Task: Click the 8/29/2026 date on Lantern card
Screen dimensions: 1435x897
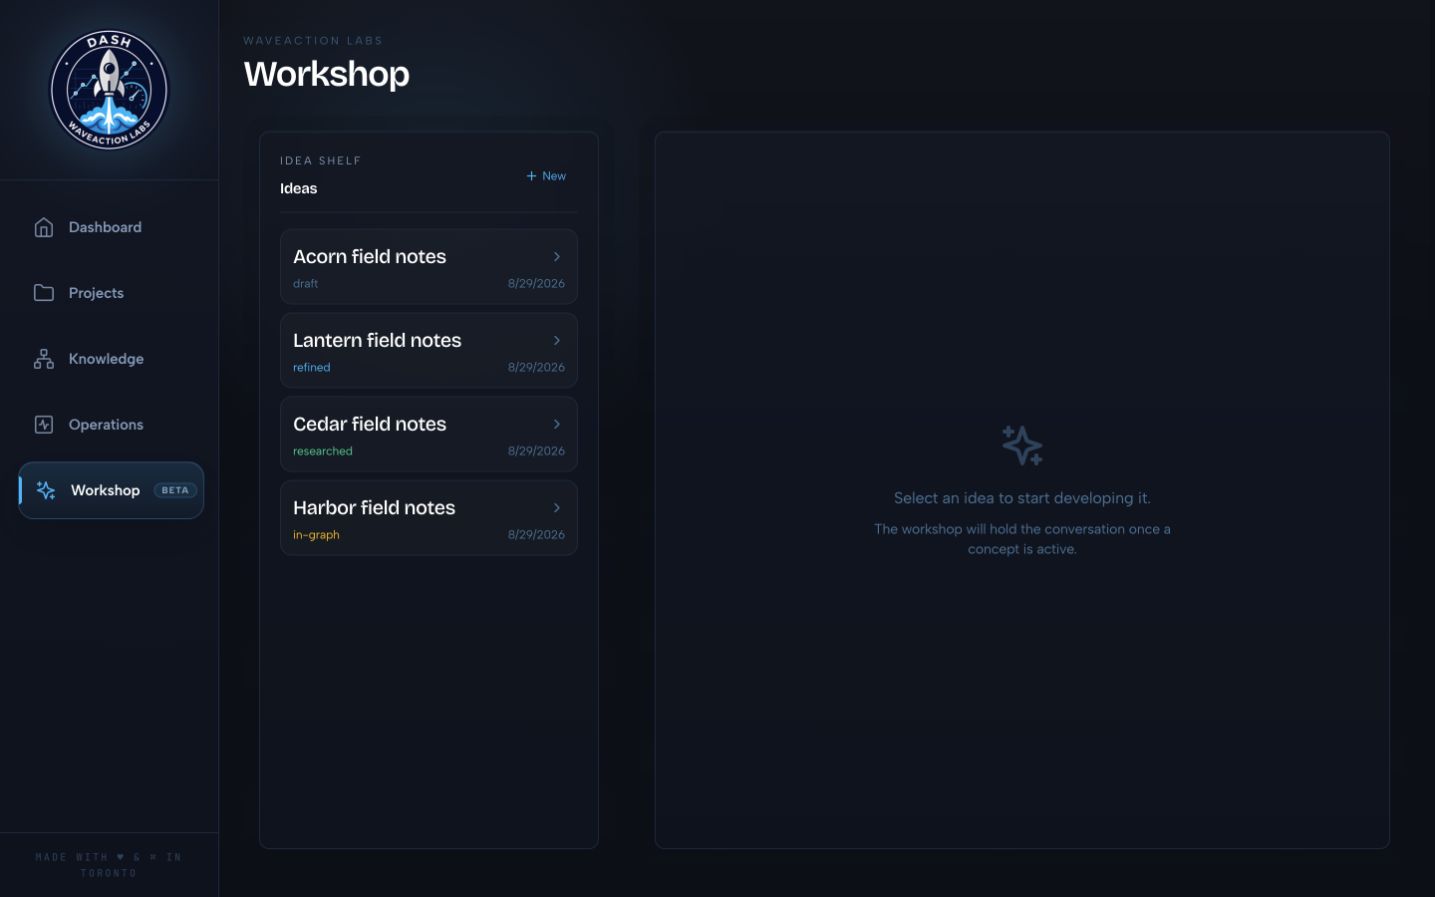Action: 536,368
